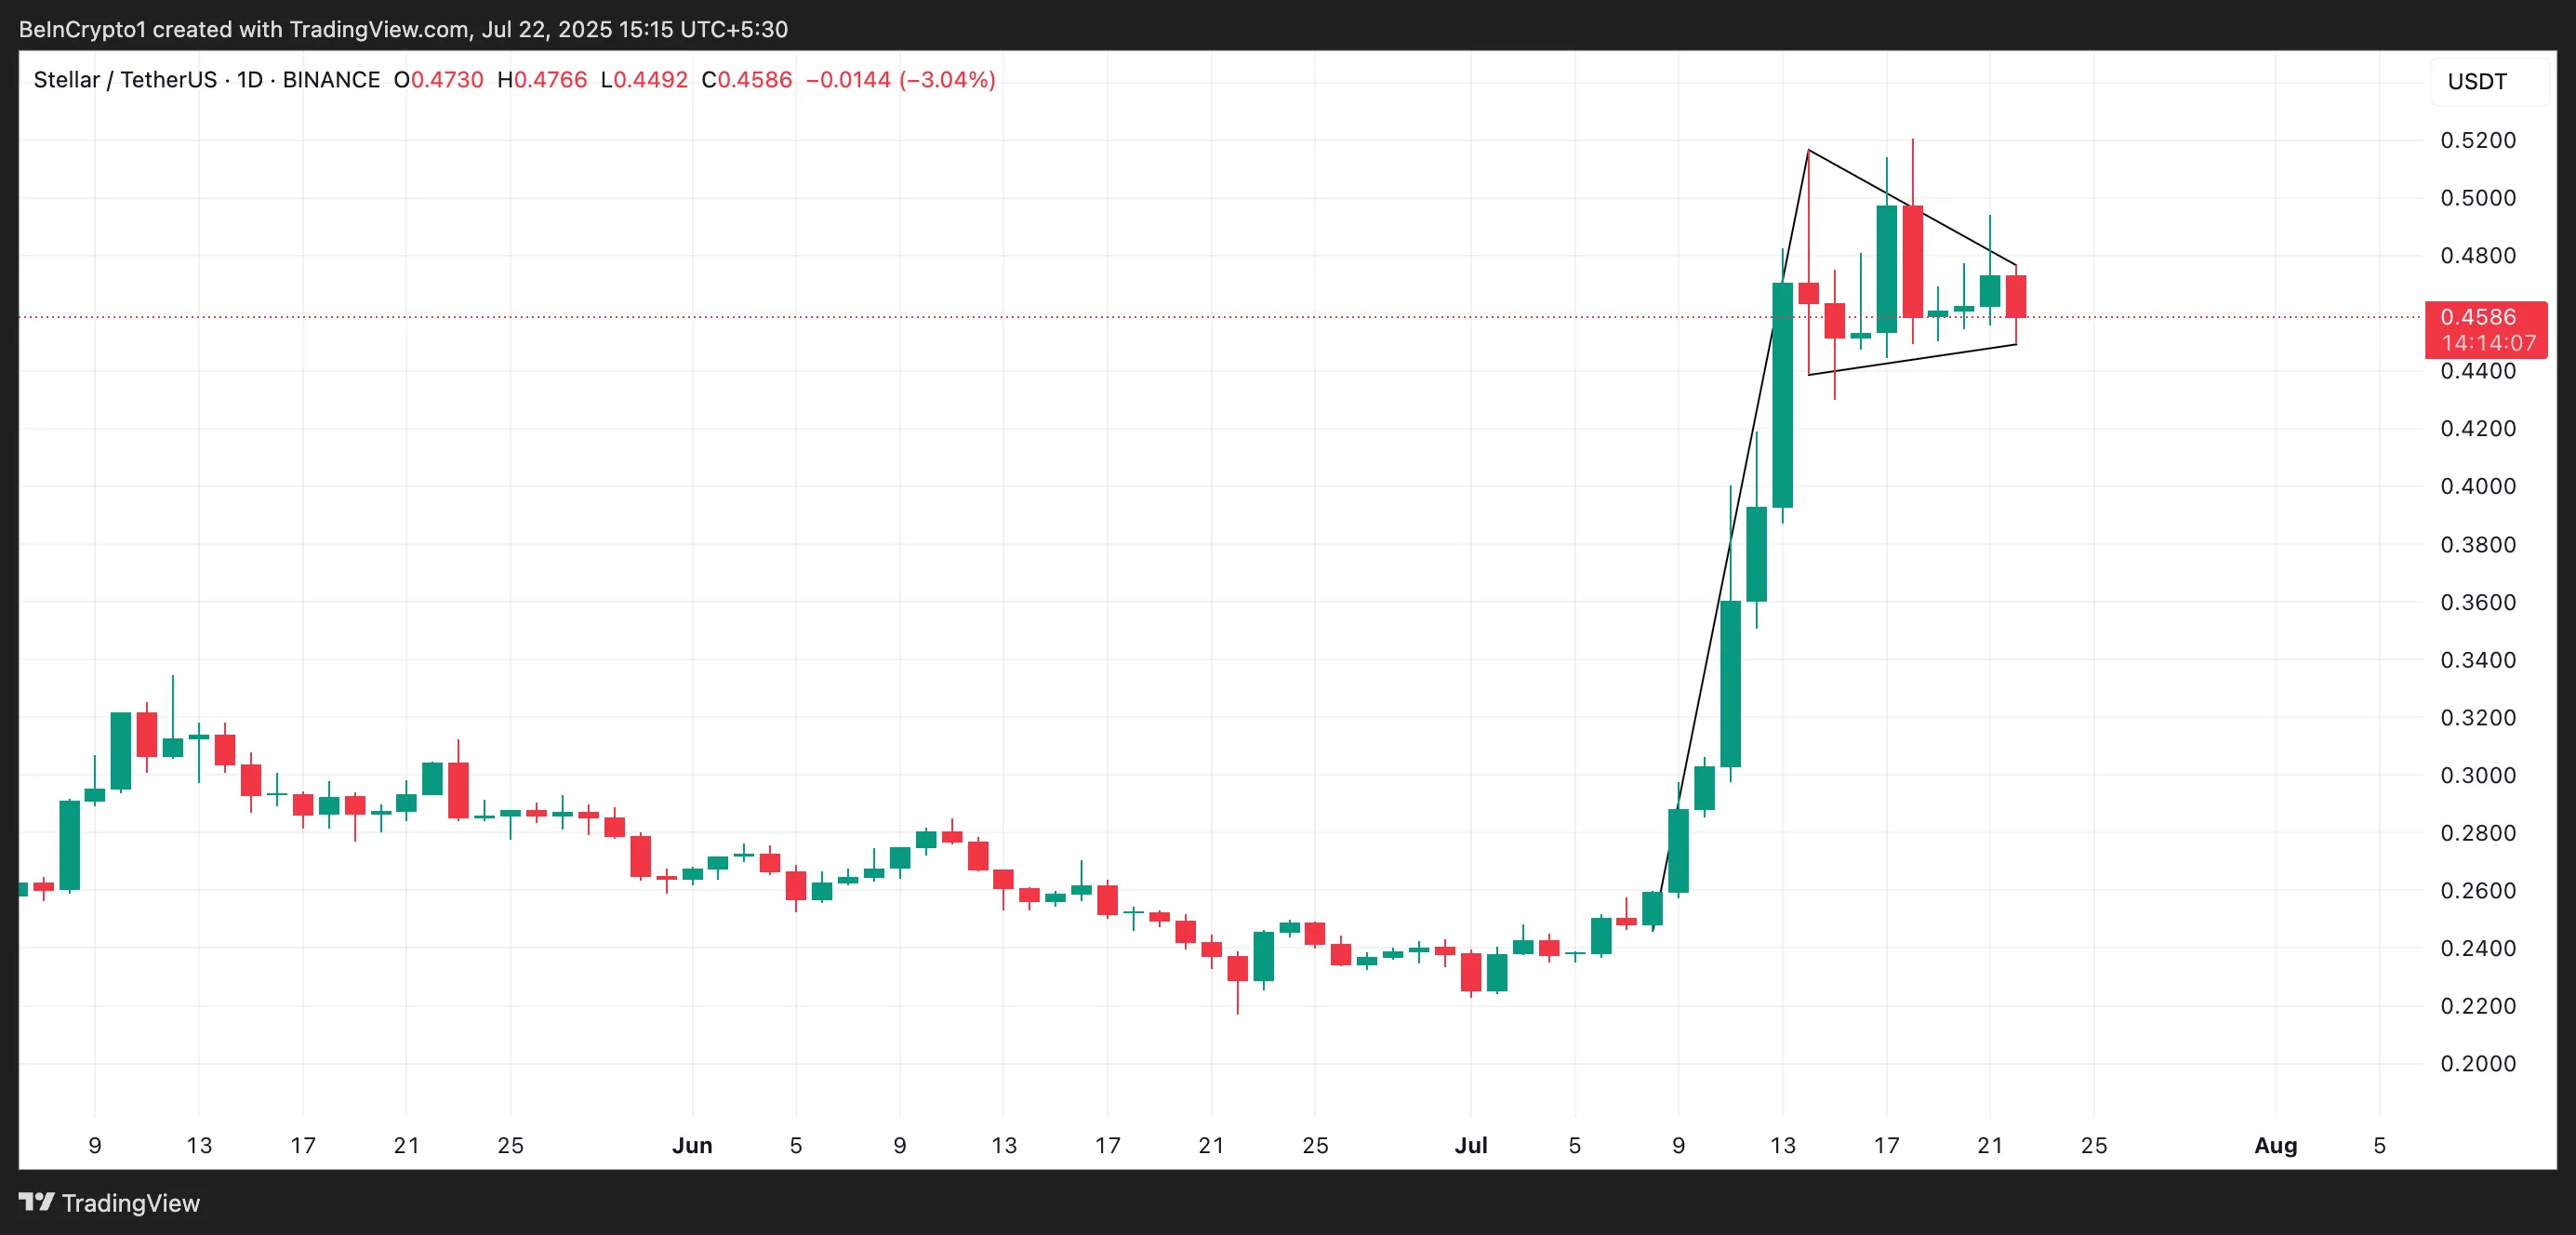This screenshot has height=1235, width=2576.
Task: Click the open value O0.4730
Action: 438,80
